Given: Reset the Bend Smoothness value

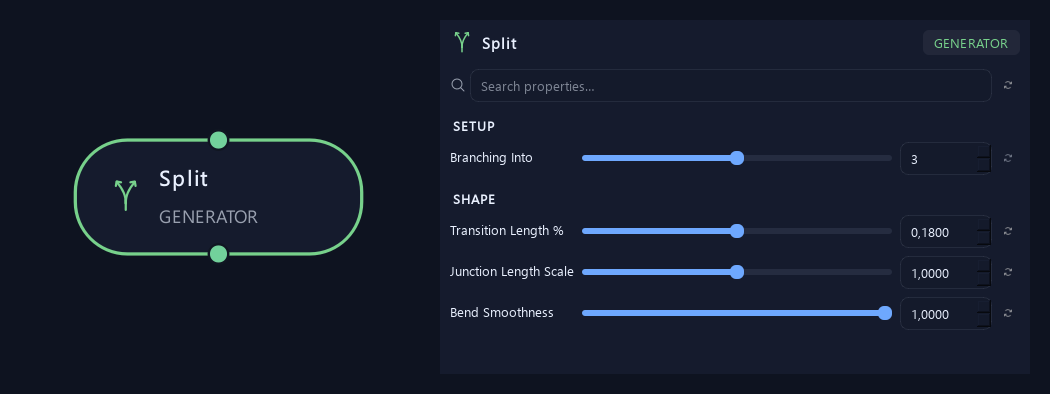Looking at the screenshot, I should pyautogui.click(x=1008, y=314).
